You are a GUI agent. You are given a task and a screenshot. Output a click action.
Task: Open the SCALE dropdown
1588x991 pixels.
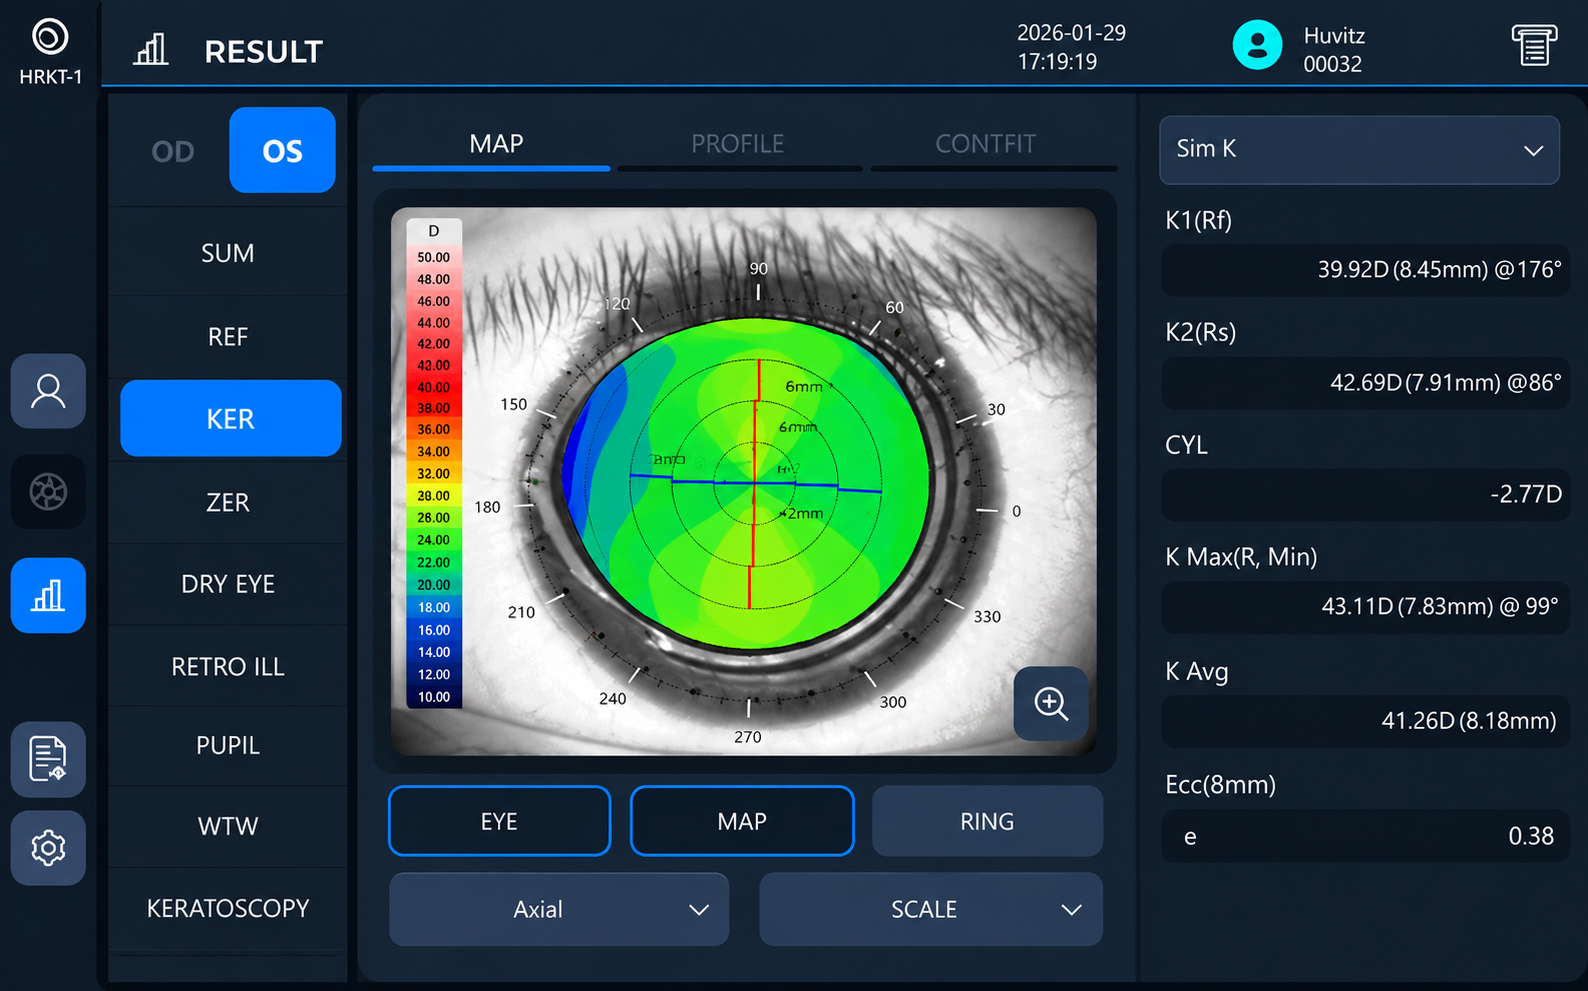click(931, 909)
